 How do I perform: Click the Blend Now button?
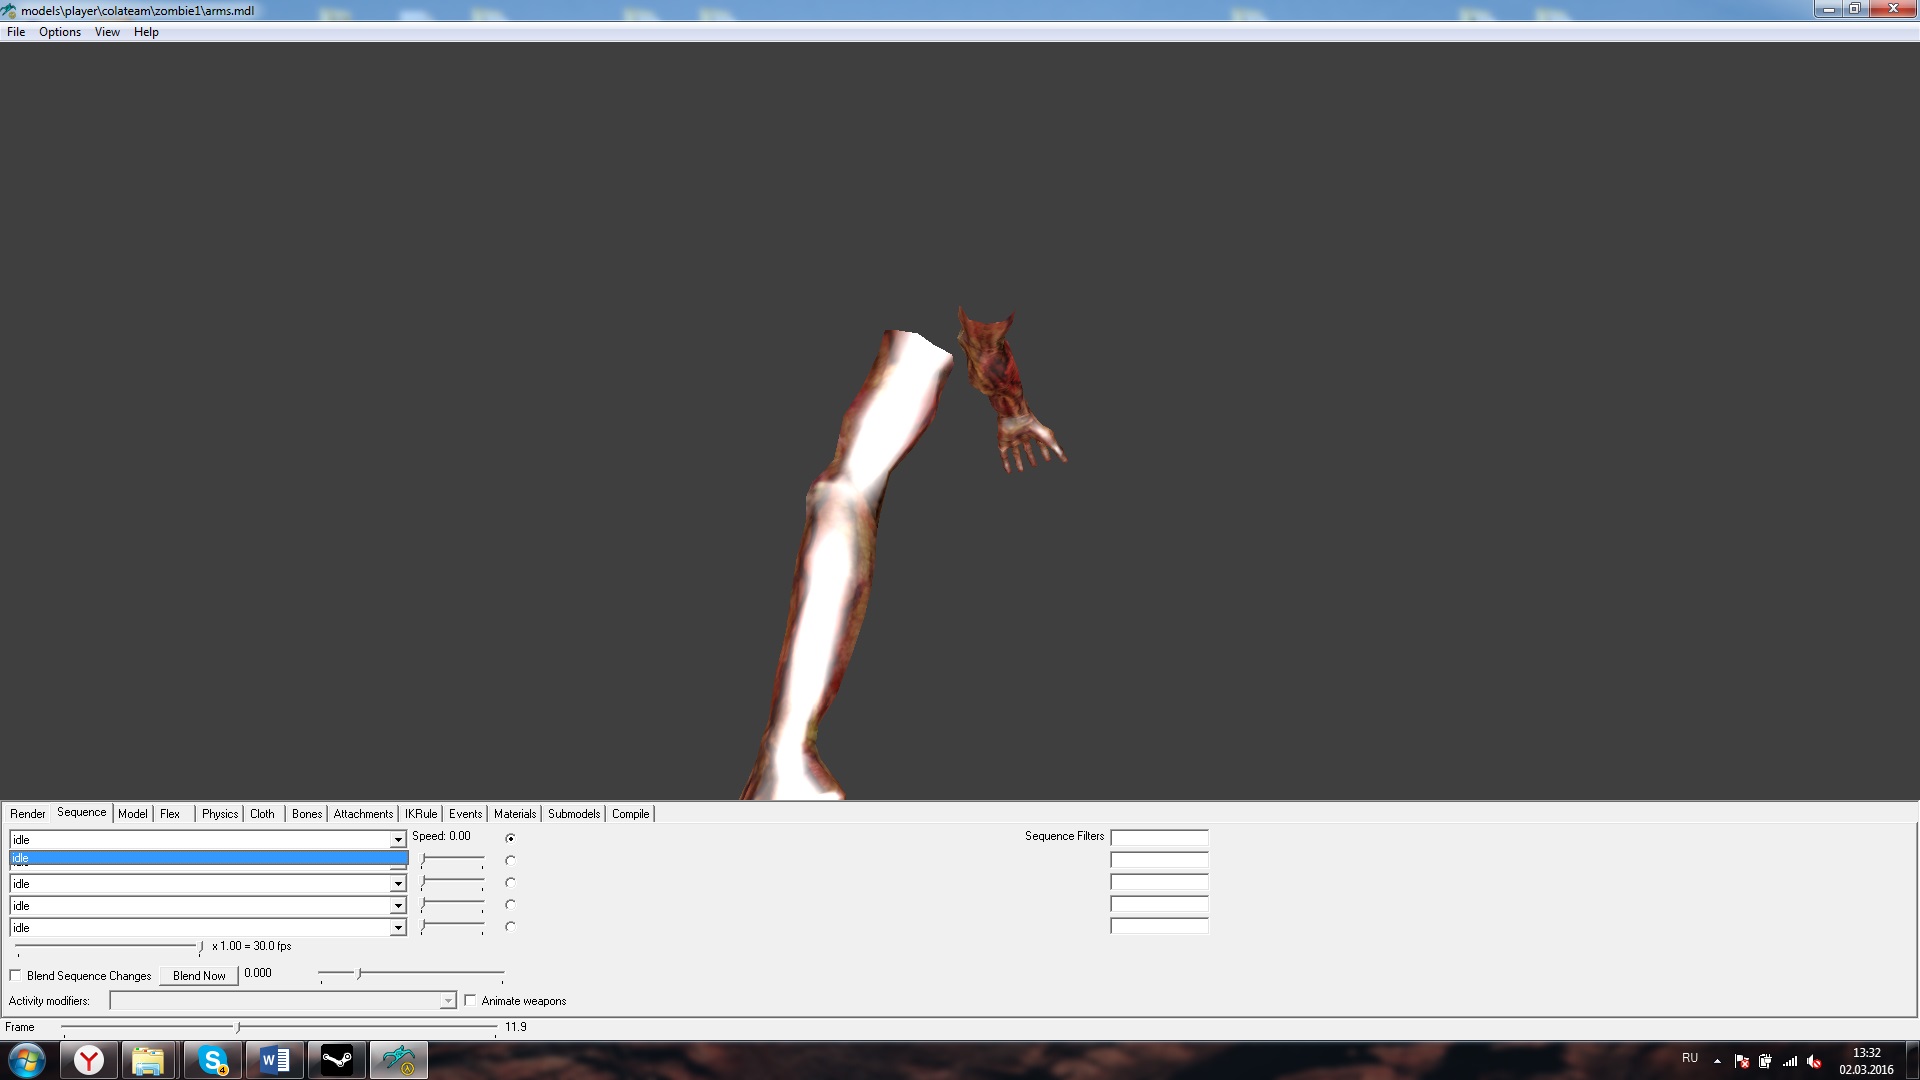[x=199, y=976]
